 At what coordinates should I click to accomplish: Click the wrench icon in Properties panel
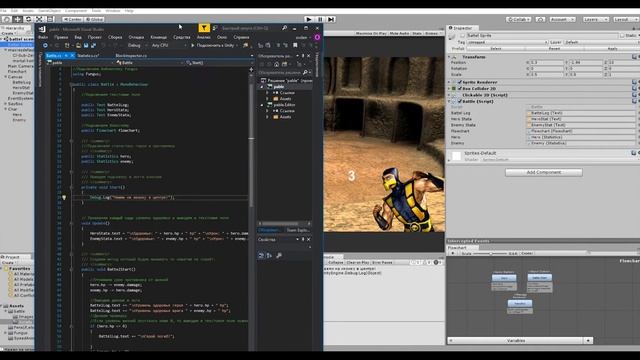coord(279,256)
